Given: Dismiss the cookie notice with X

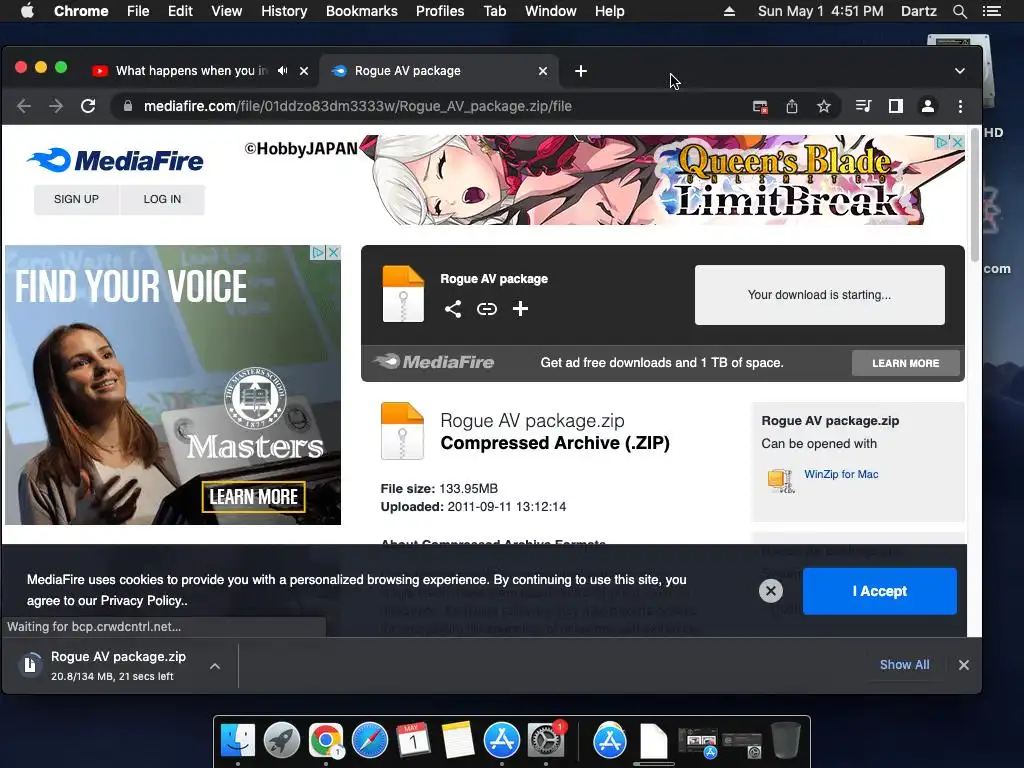Looking at the screenshot, I should tap(771, 591).
